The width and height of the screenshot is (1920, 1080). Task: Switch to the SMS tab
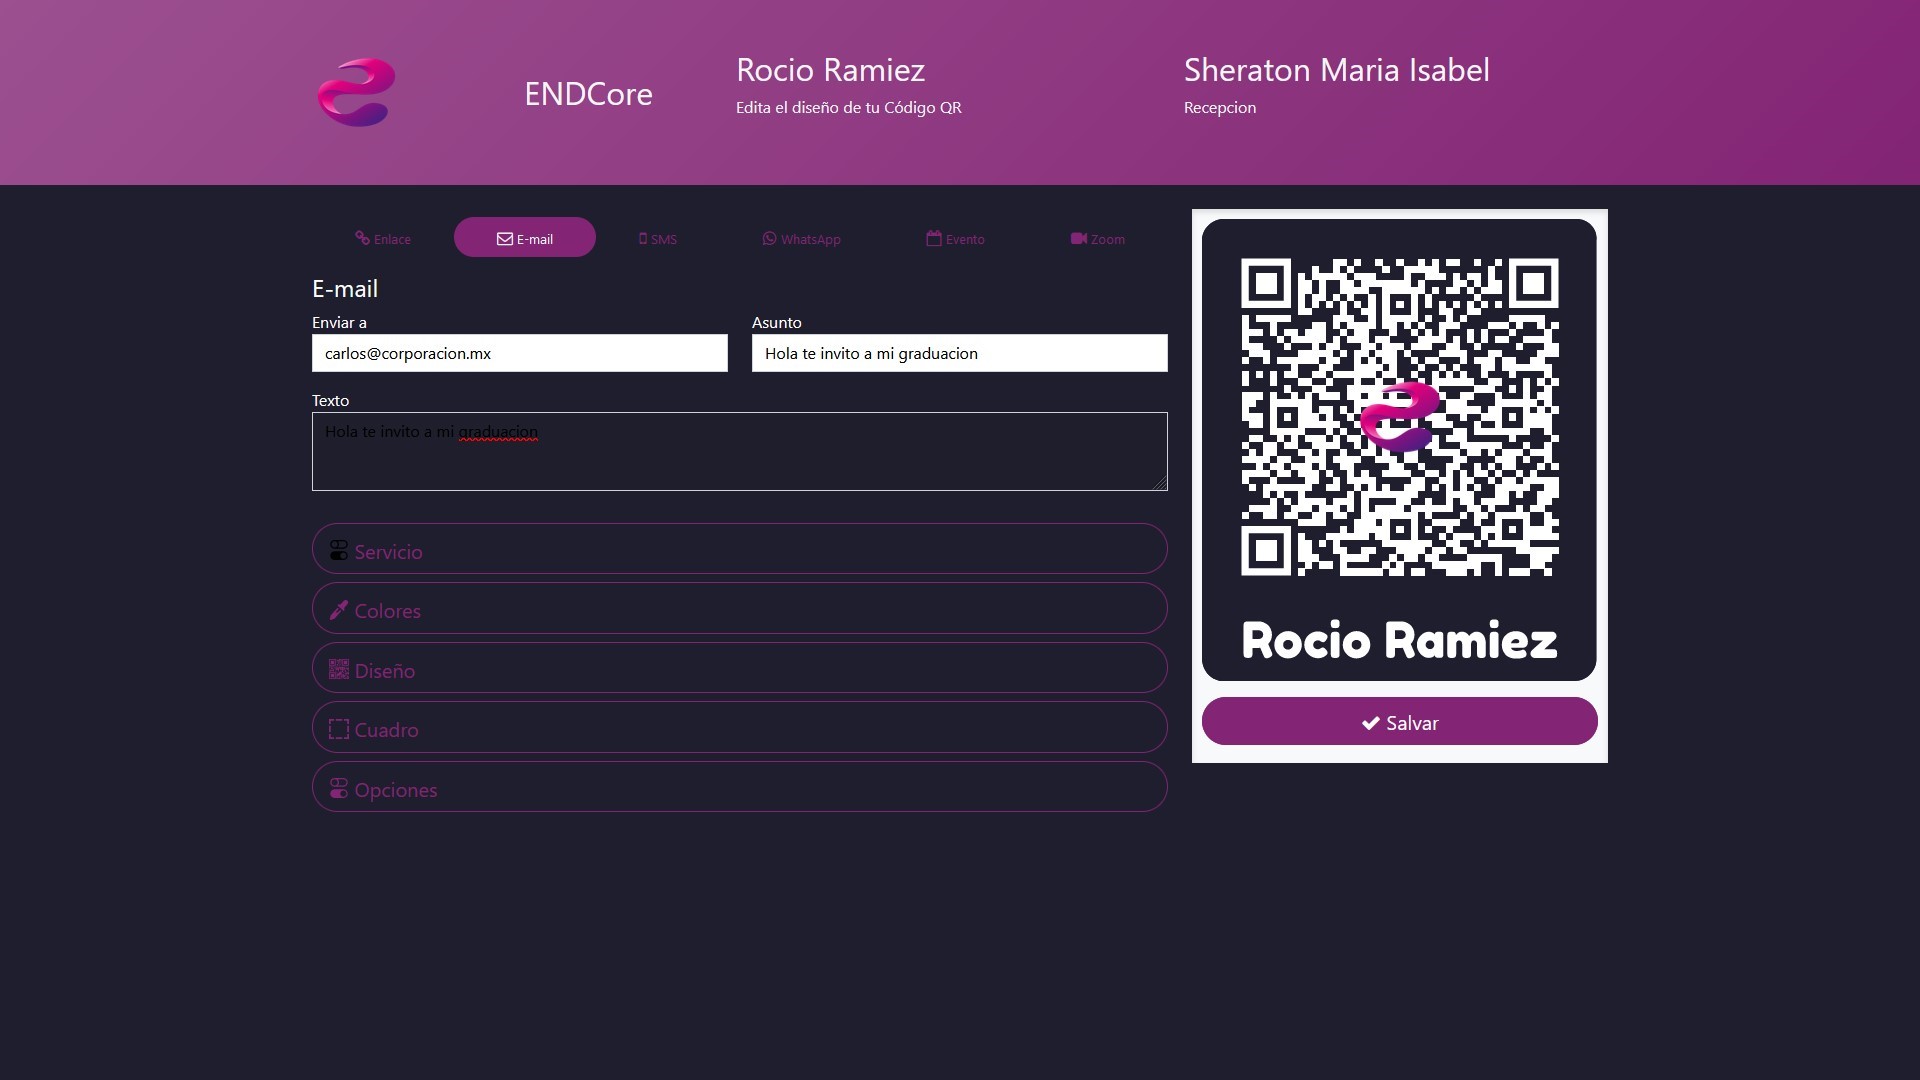click(x=658, y=239)
